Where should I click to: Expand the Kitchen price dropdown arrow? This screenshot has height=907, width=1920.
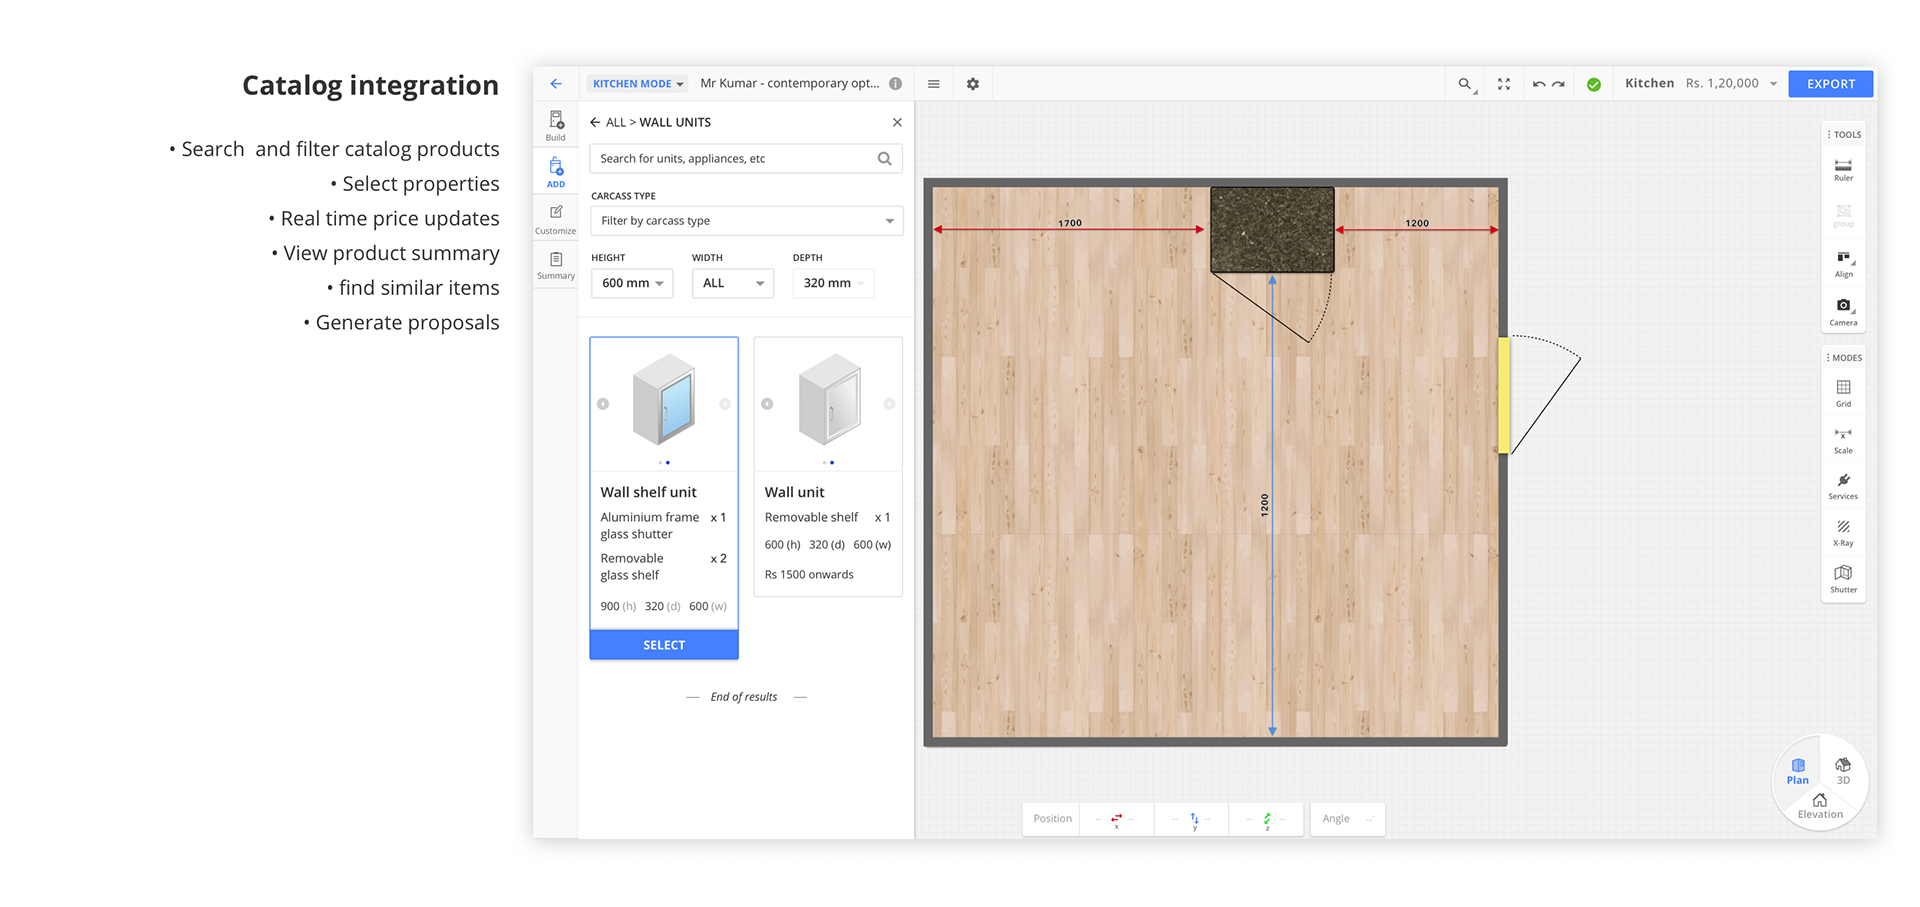pyautogui.click(x=1774, y=84)
